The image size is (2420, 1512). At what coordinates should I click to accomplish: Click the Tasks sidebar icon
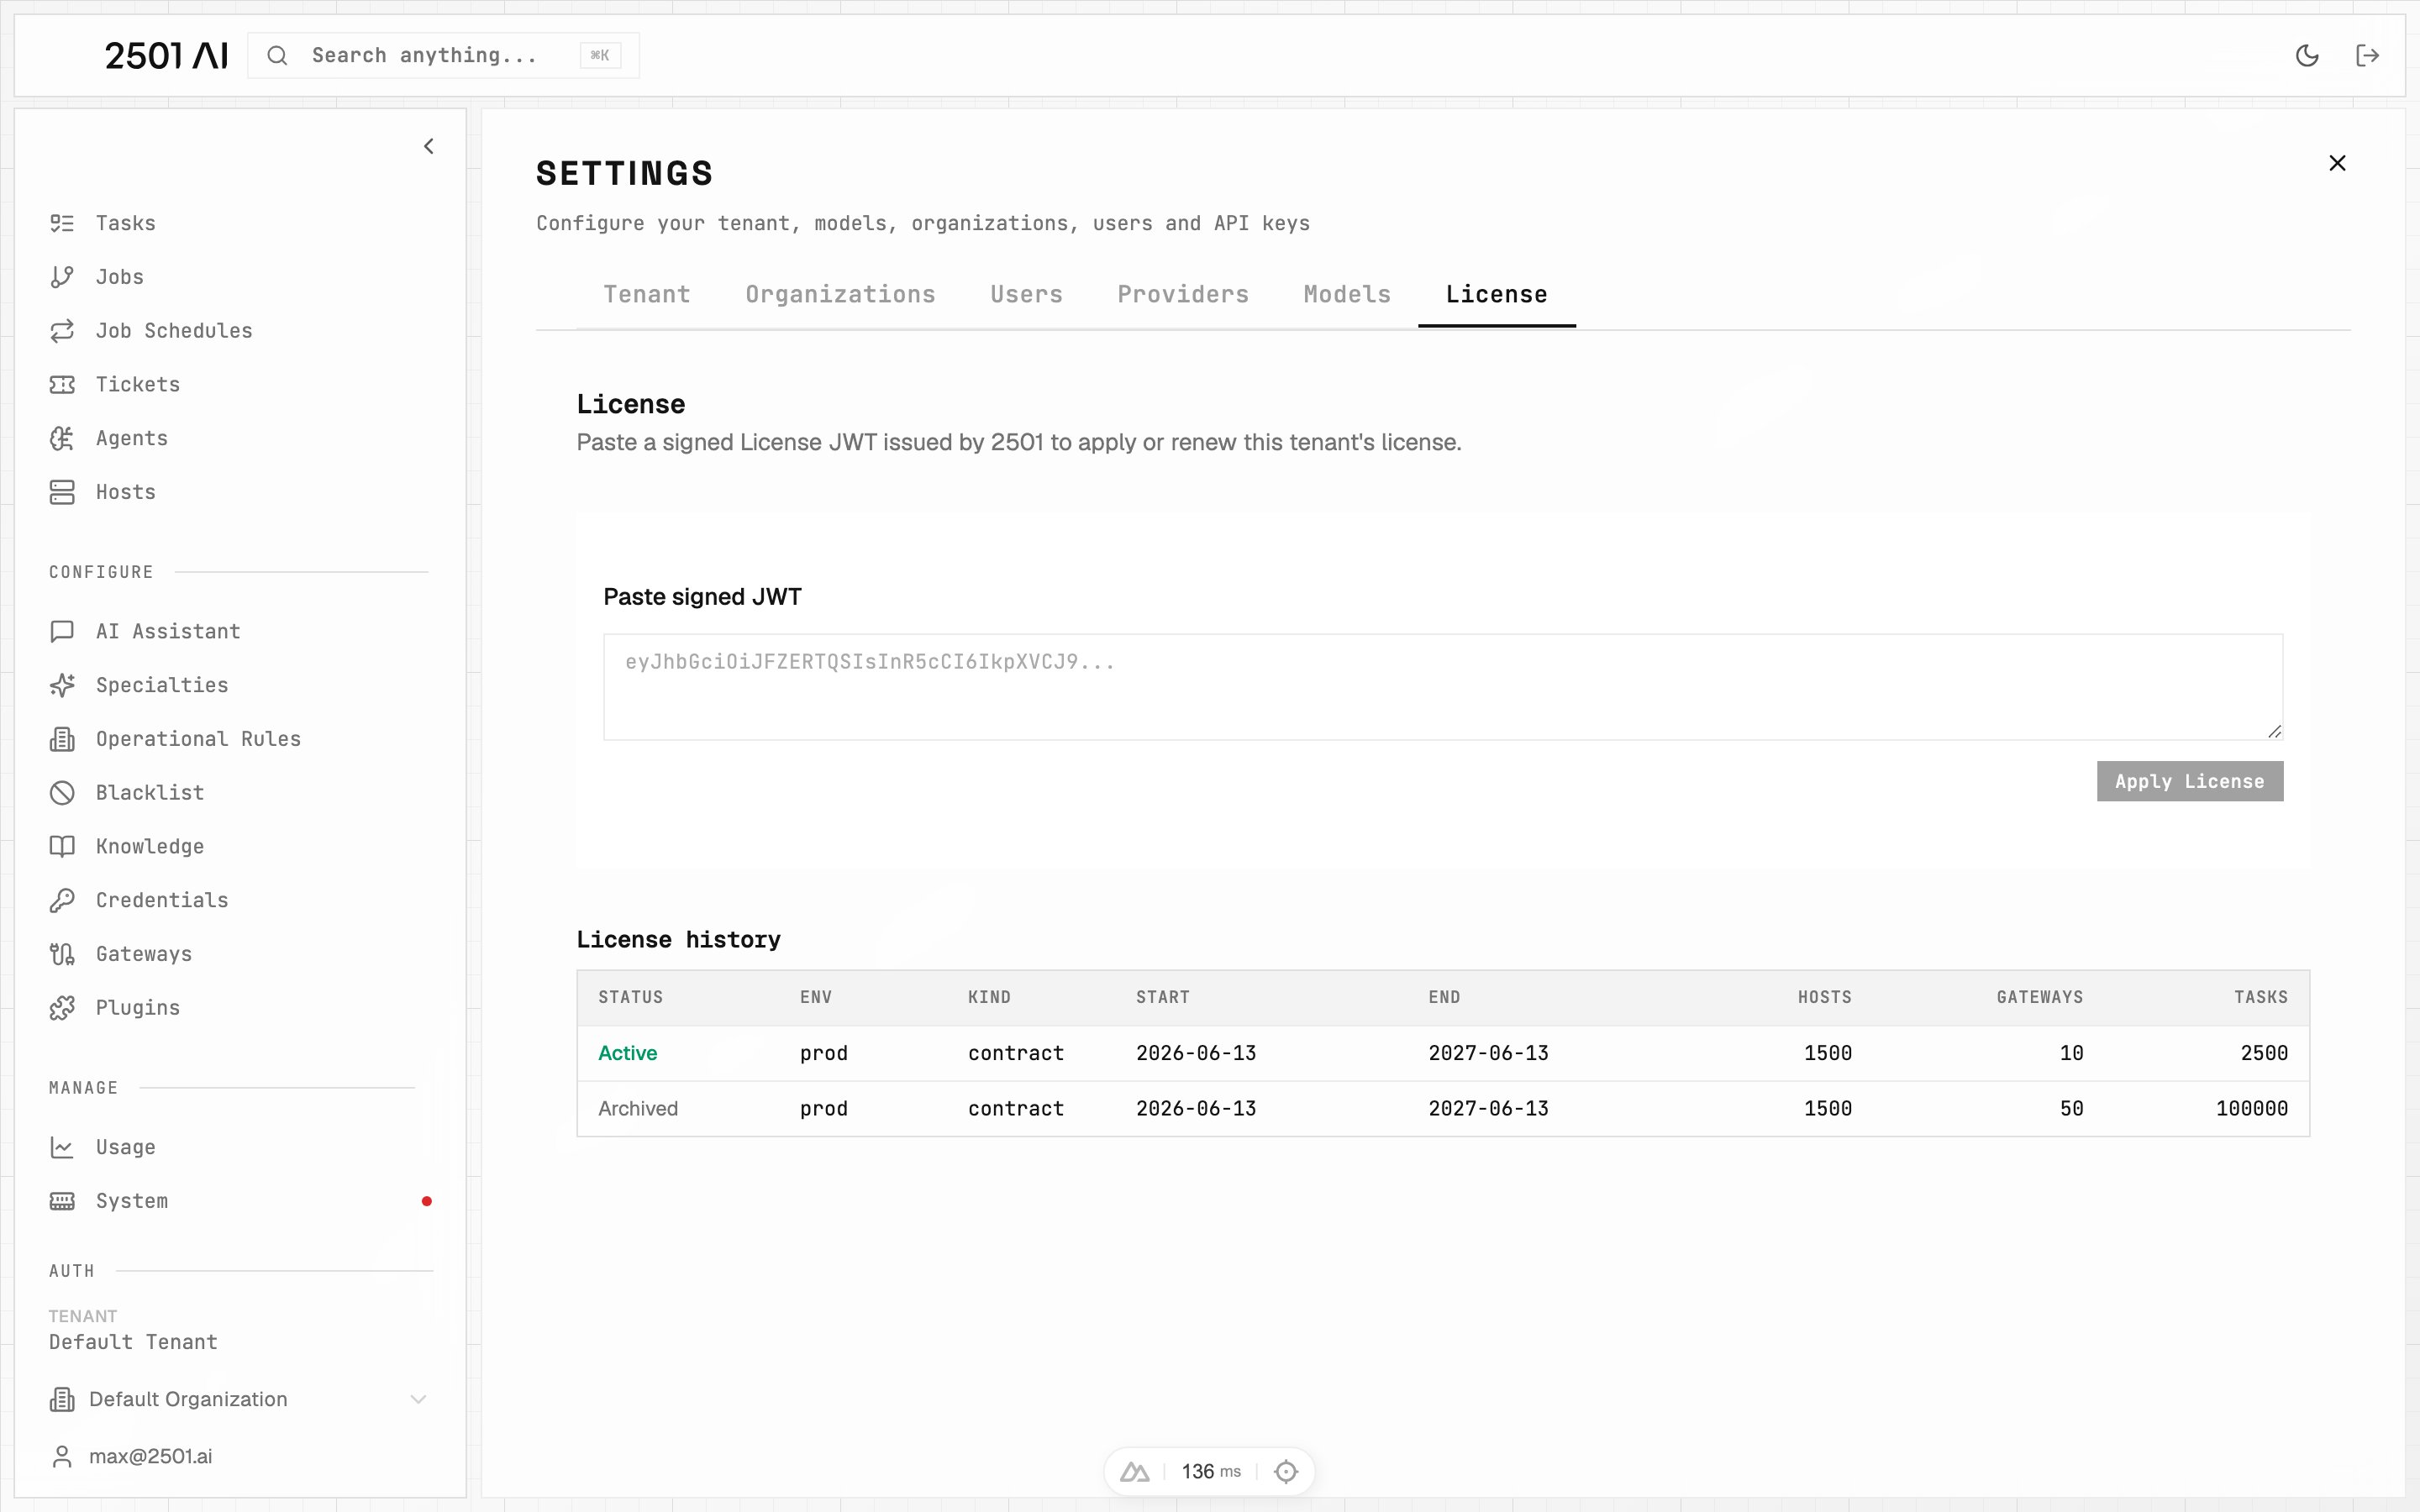[x=62, y=223]
